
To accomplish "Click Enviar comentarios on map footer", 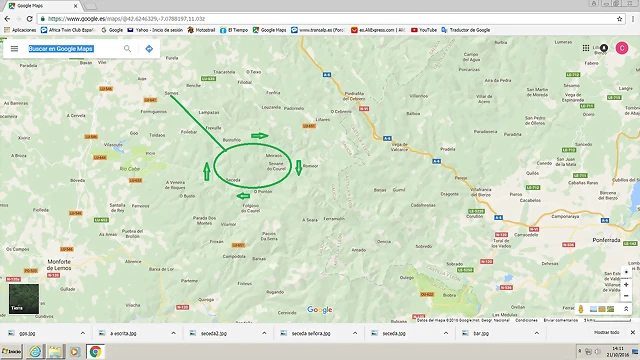I will click(x=561, y=320).
